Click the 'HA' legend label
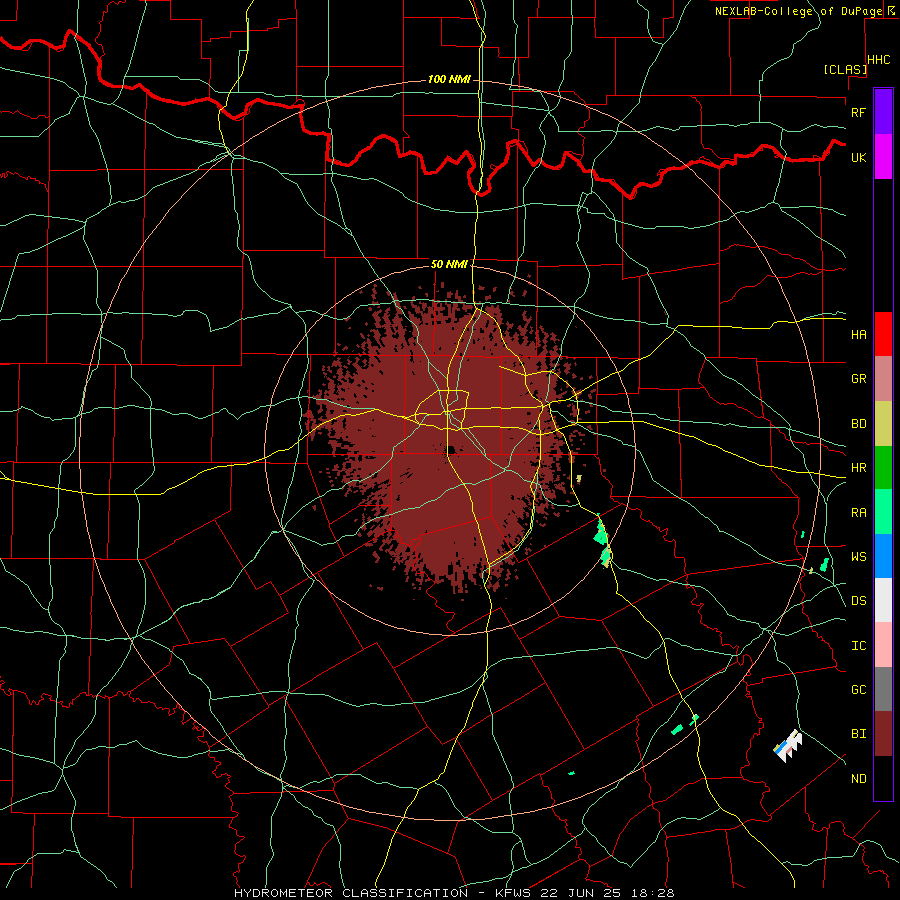The image size is (900, 900). [858, 334]
